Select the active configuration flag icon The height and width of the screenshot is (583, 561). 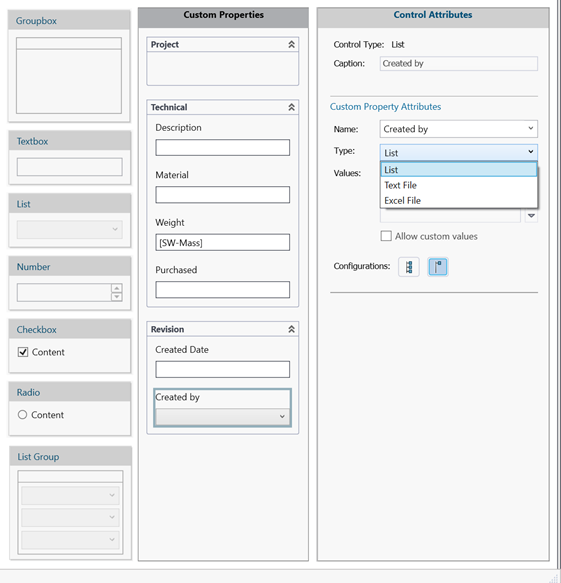[438, 267]
